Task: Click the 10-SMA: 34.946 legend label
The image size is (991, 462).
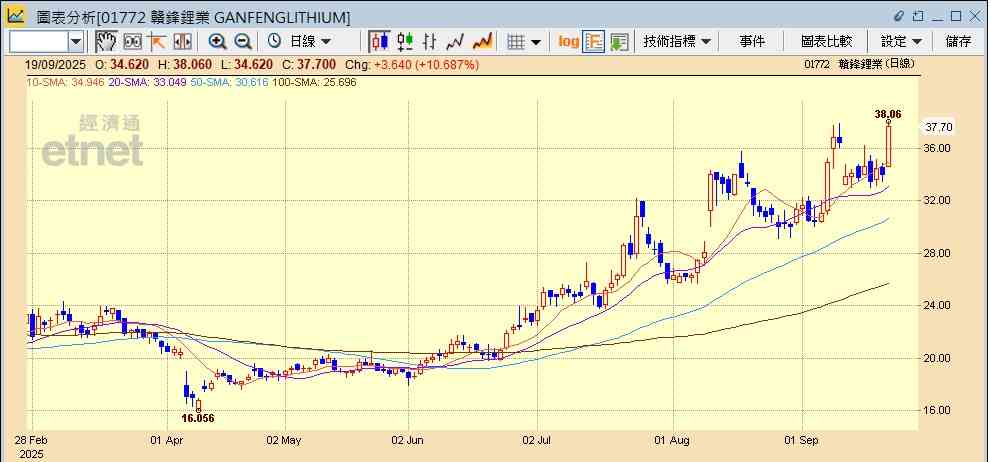Action: 65,82
